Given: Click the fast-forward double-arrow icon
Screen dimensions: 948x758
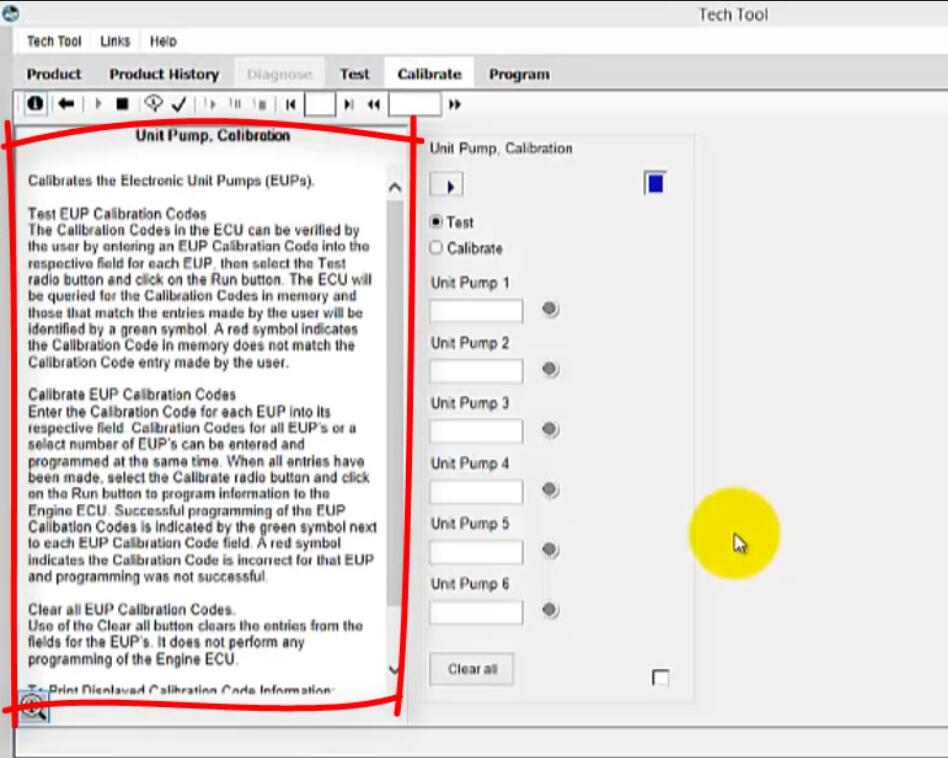Looking at the screenshot, I should pyautogui.click(x=455, y=105).
